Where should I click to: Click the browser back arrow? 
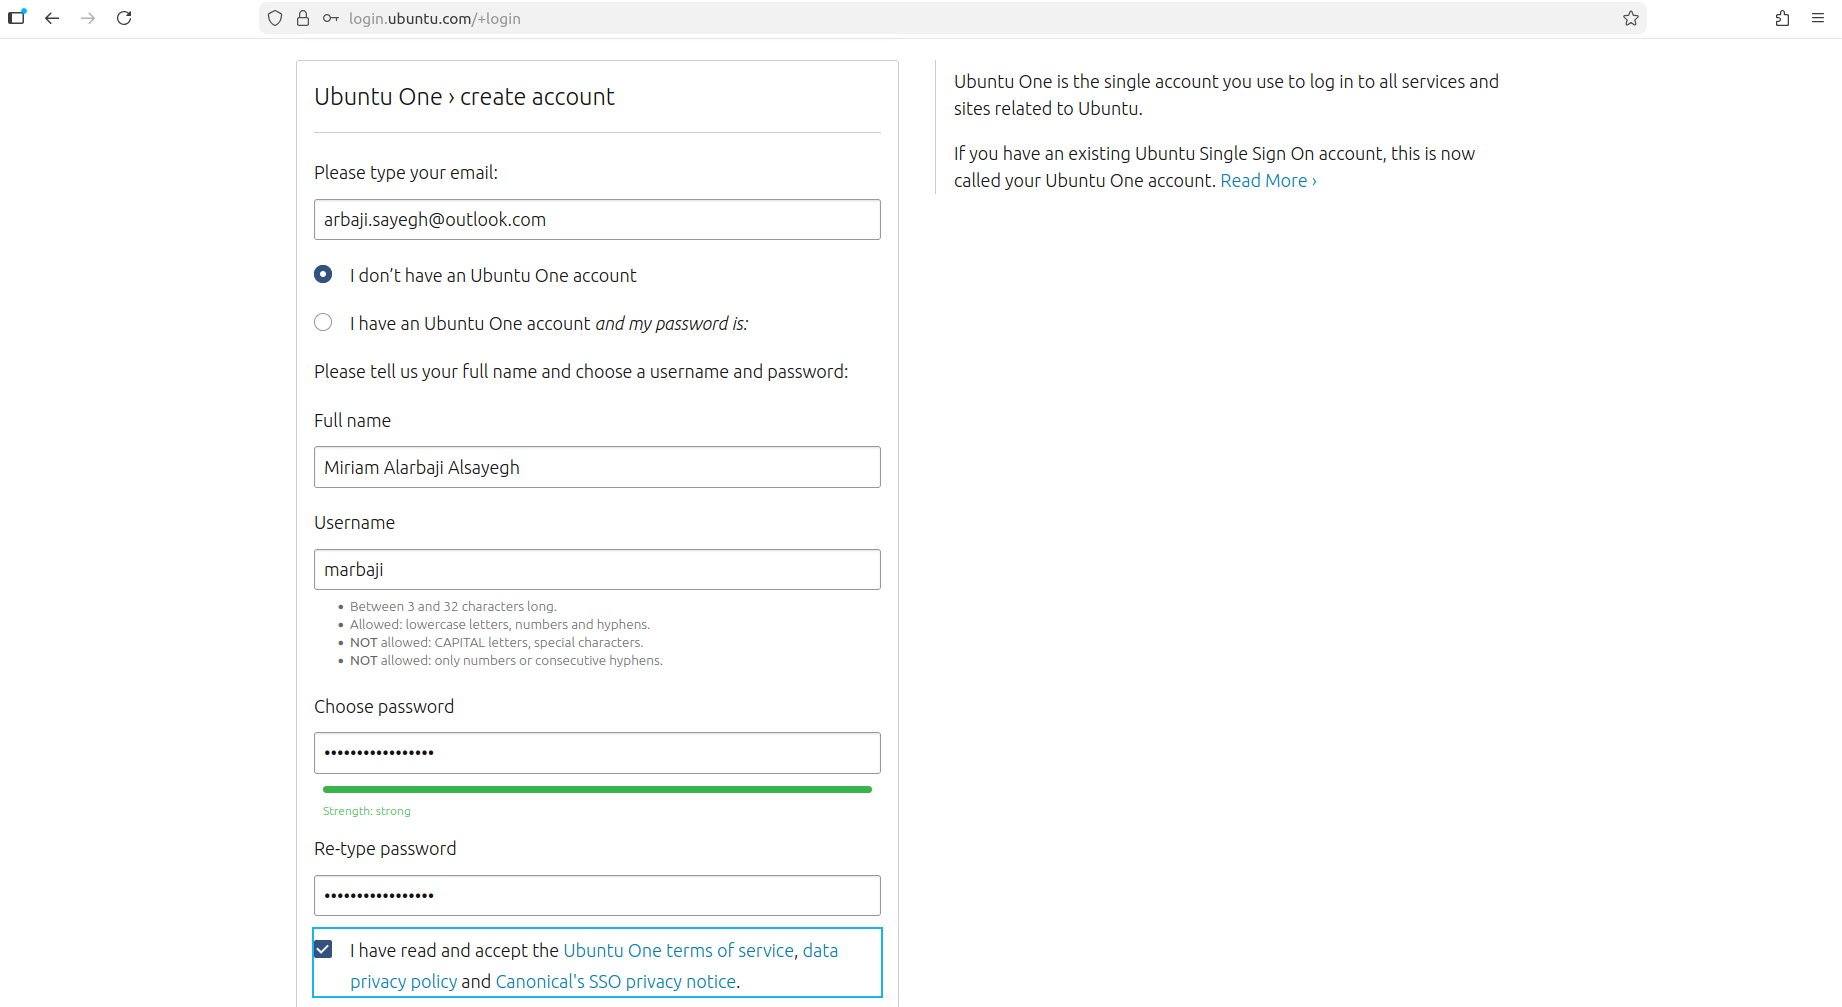pyautogui.click(x=52, y=18)
